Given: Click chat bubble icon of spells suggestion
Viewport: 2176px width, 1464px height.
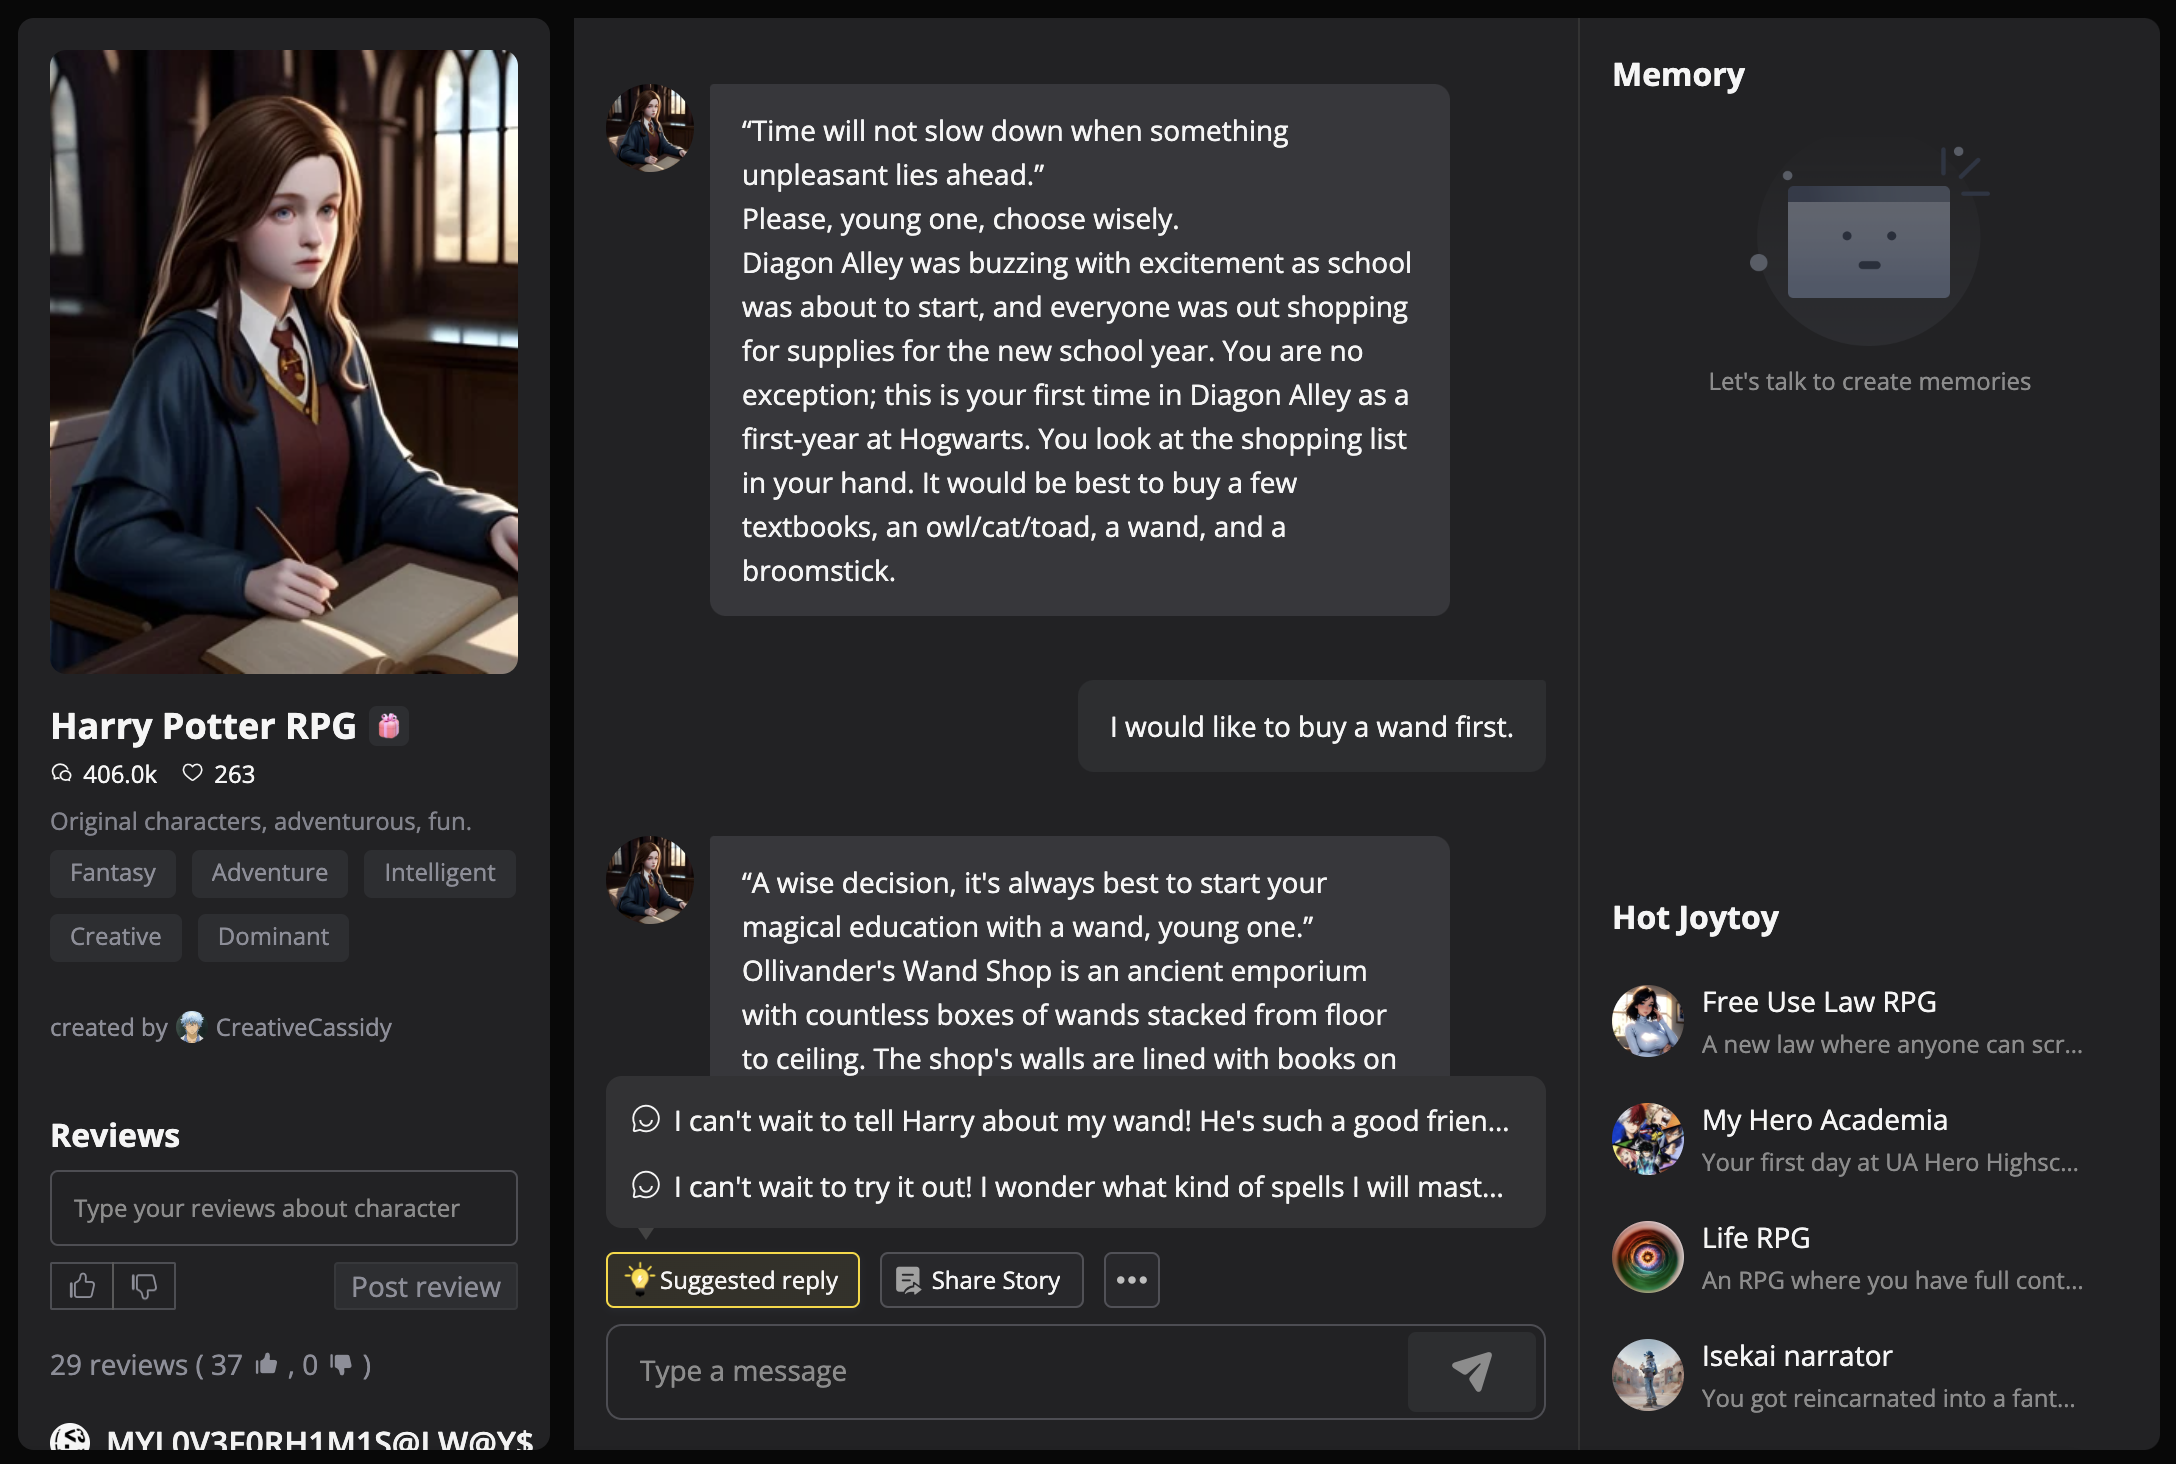Looking at the screenshot, I should [646, 1186].
